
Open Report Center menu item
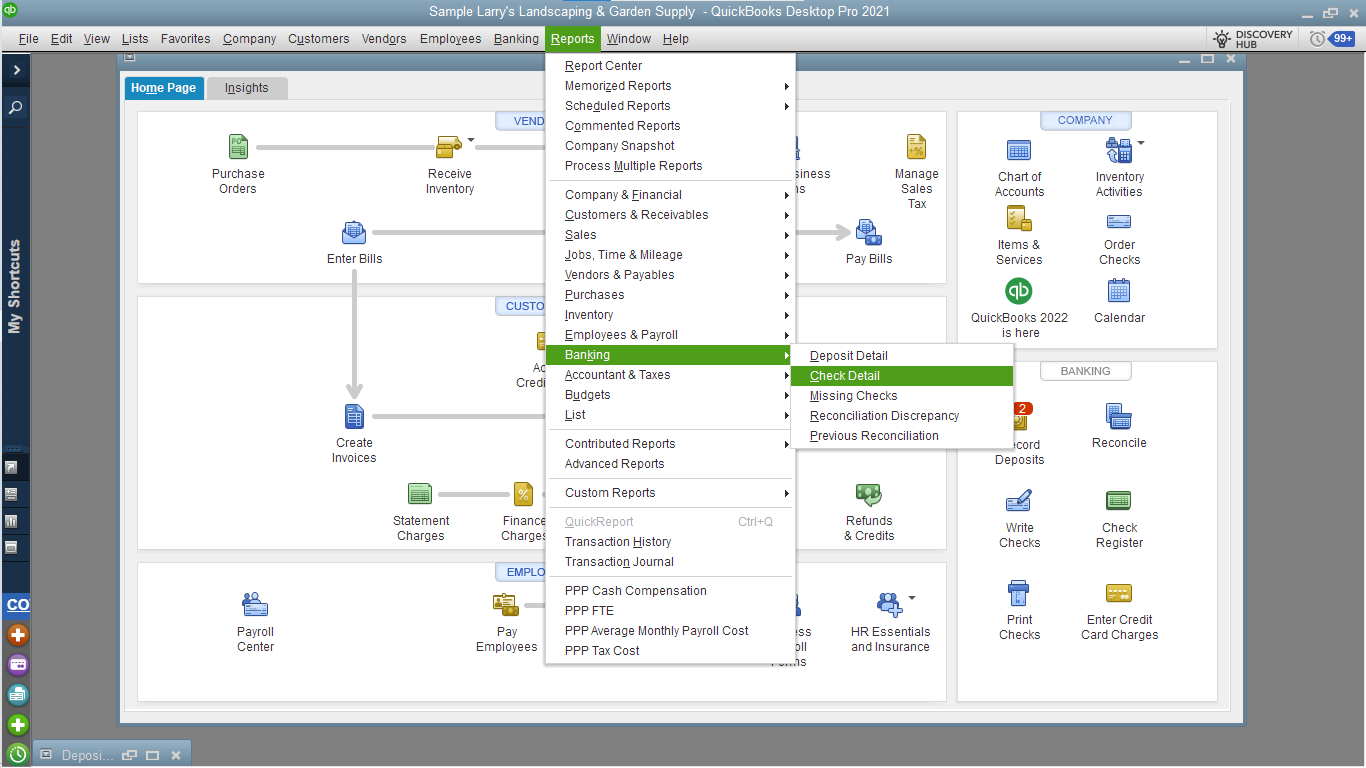[671, 66]
